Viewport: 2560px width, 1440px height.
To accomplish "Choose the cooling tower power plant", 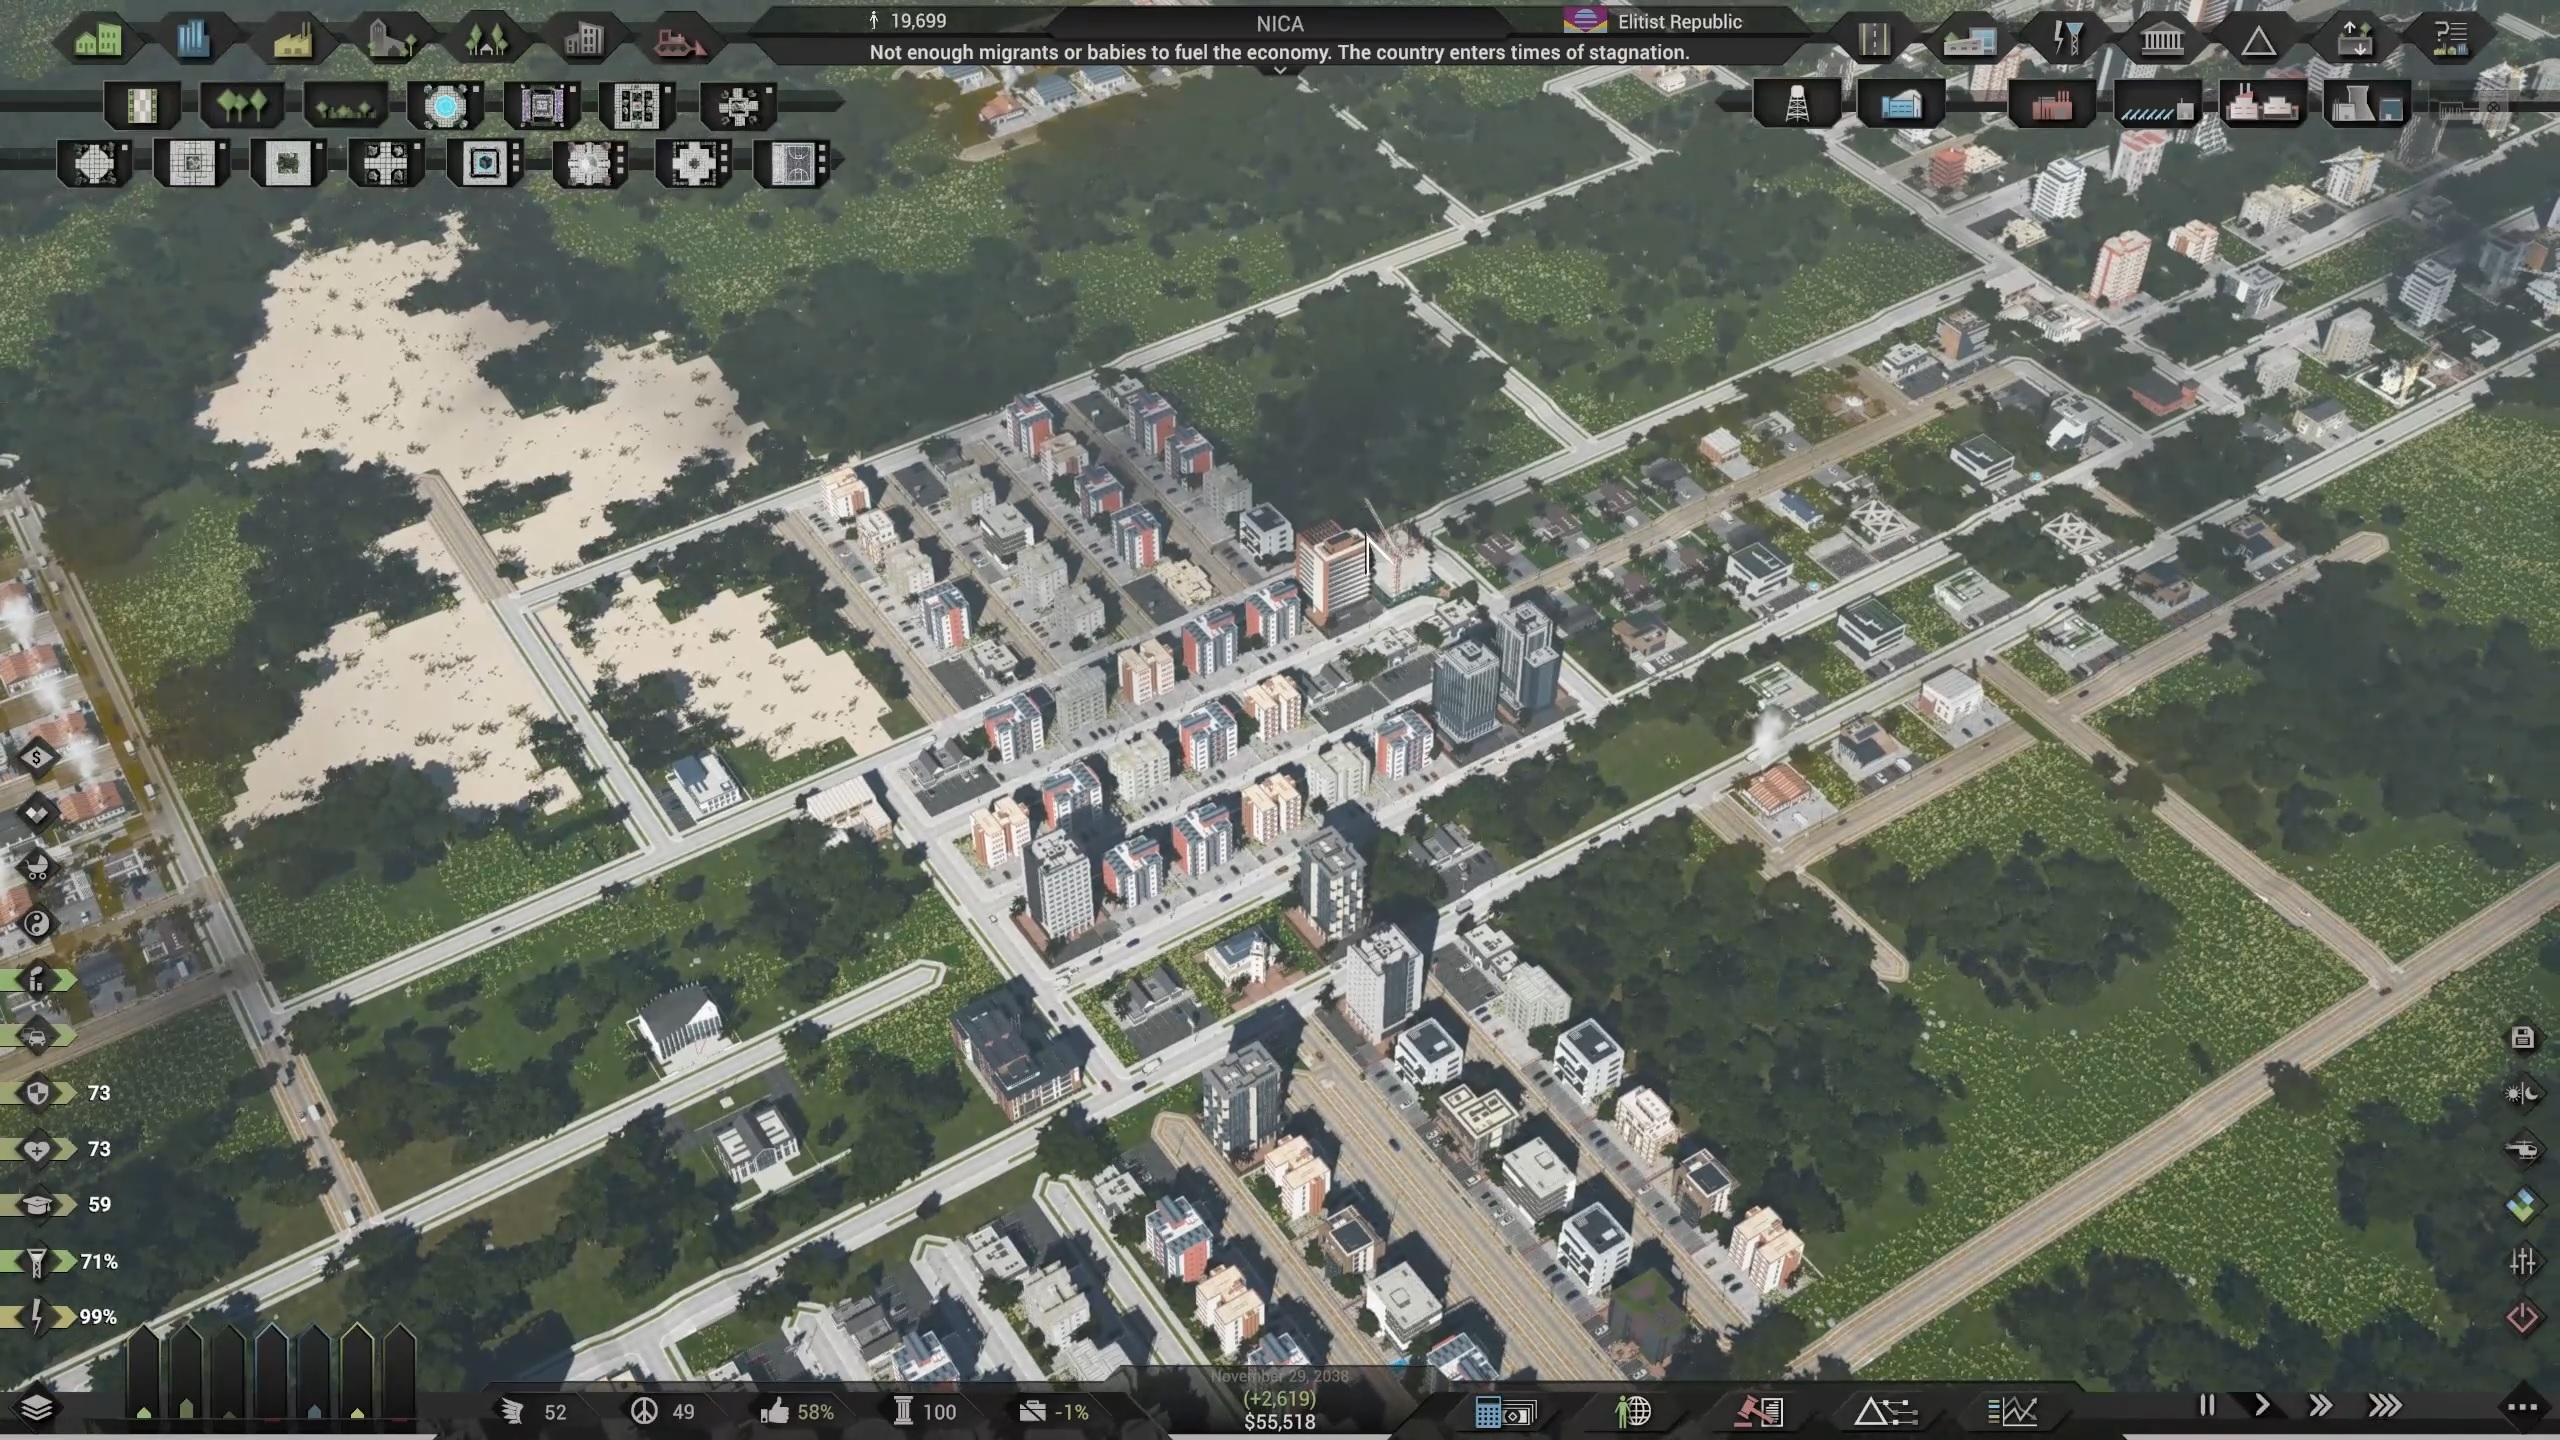I will pyautogui.click(x=2367, y=104).
